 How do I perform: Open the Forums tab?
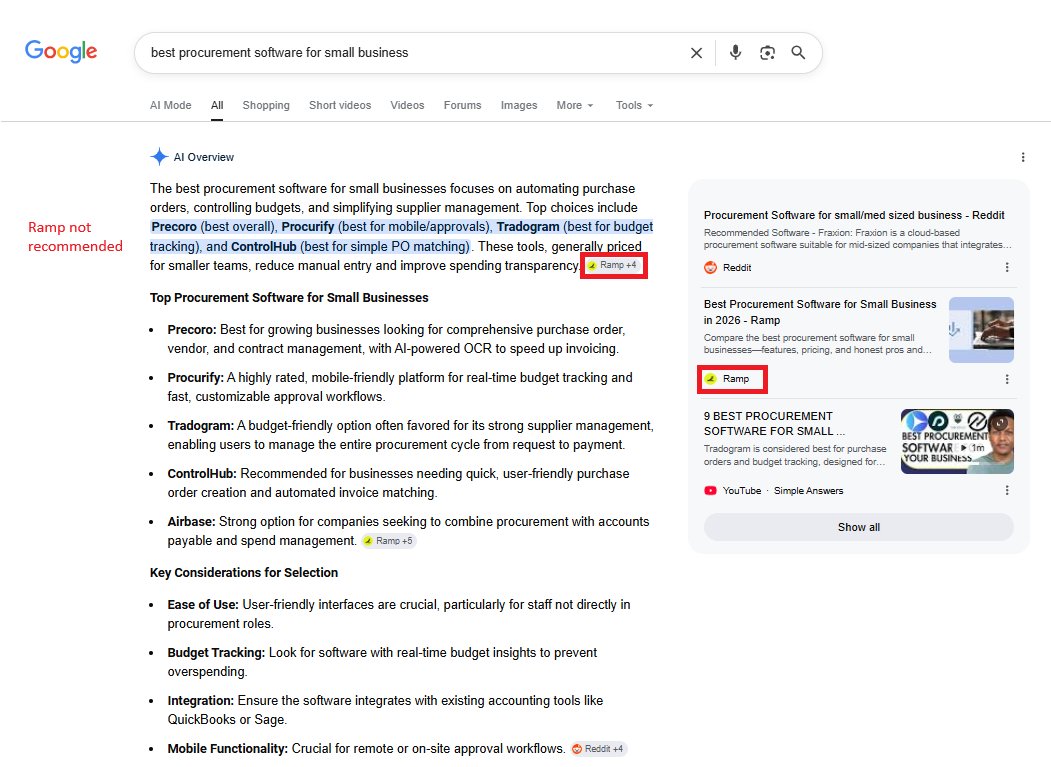pyautogui.click(x=462, y=105)
